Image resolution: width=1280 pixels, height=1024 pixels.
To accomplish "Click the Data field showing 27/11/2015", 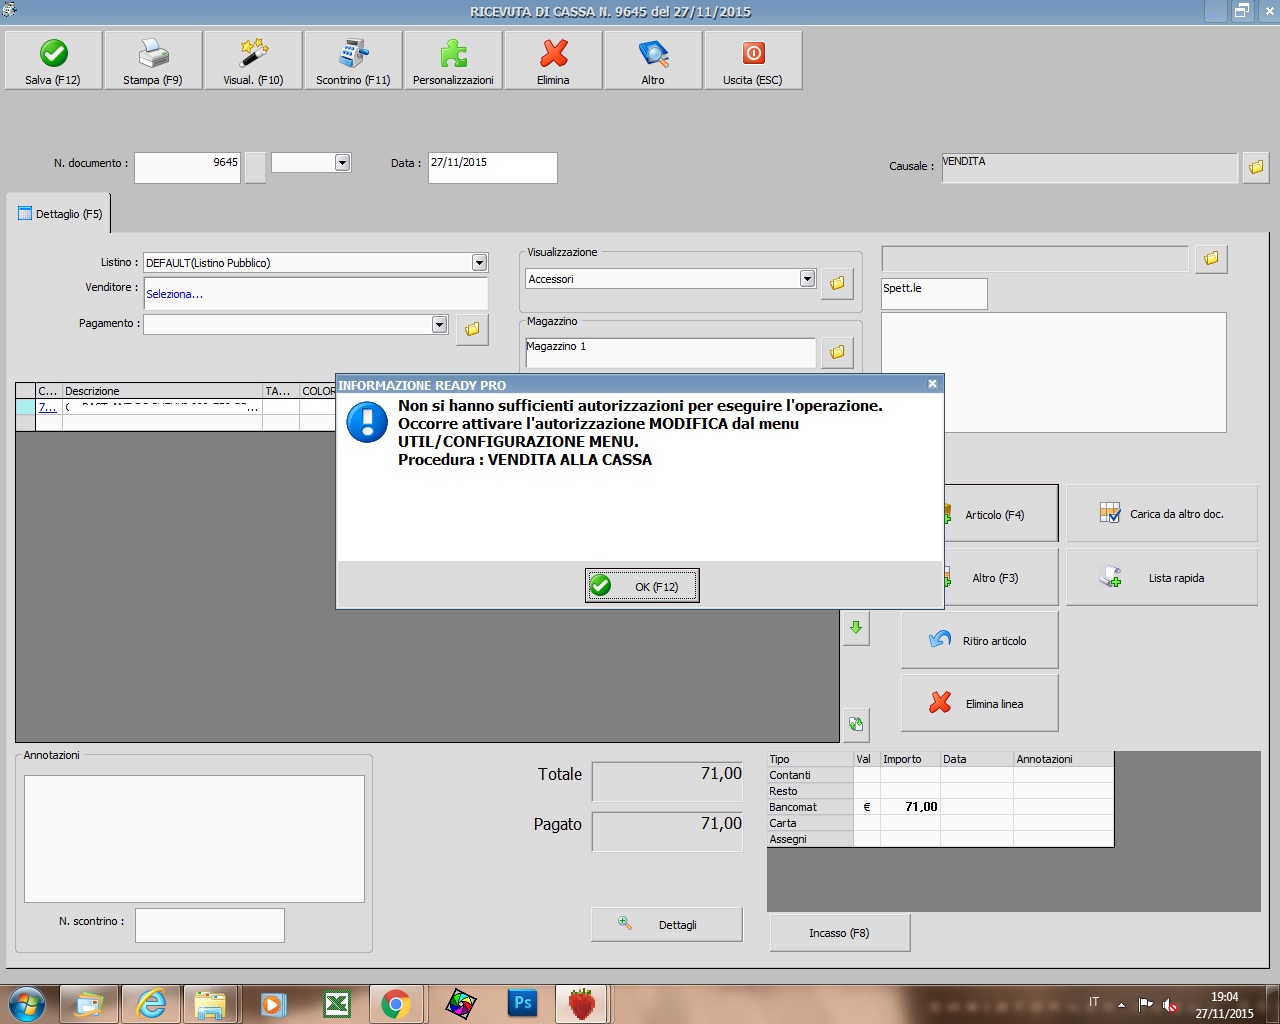I will pyautogui.click(x=492, y=167).
